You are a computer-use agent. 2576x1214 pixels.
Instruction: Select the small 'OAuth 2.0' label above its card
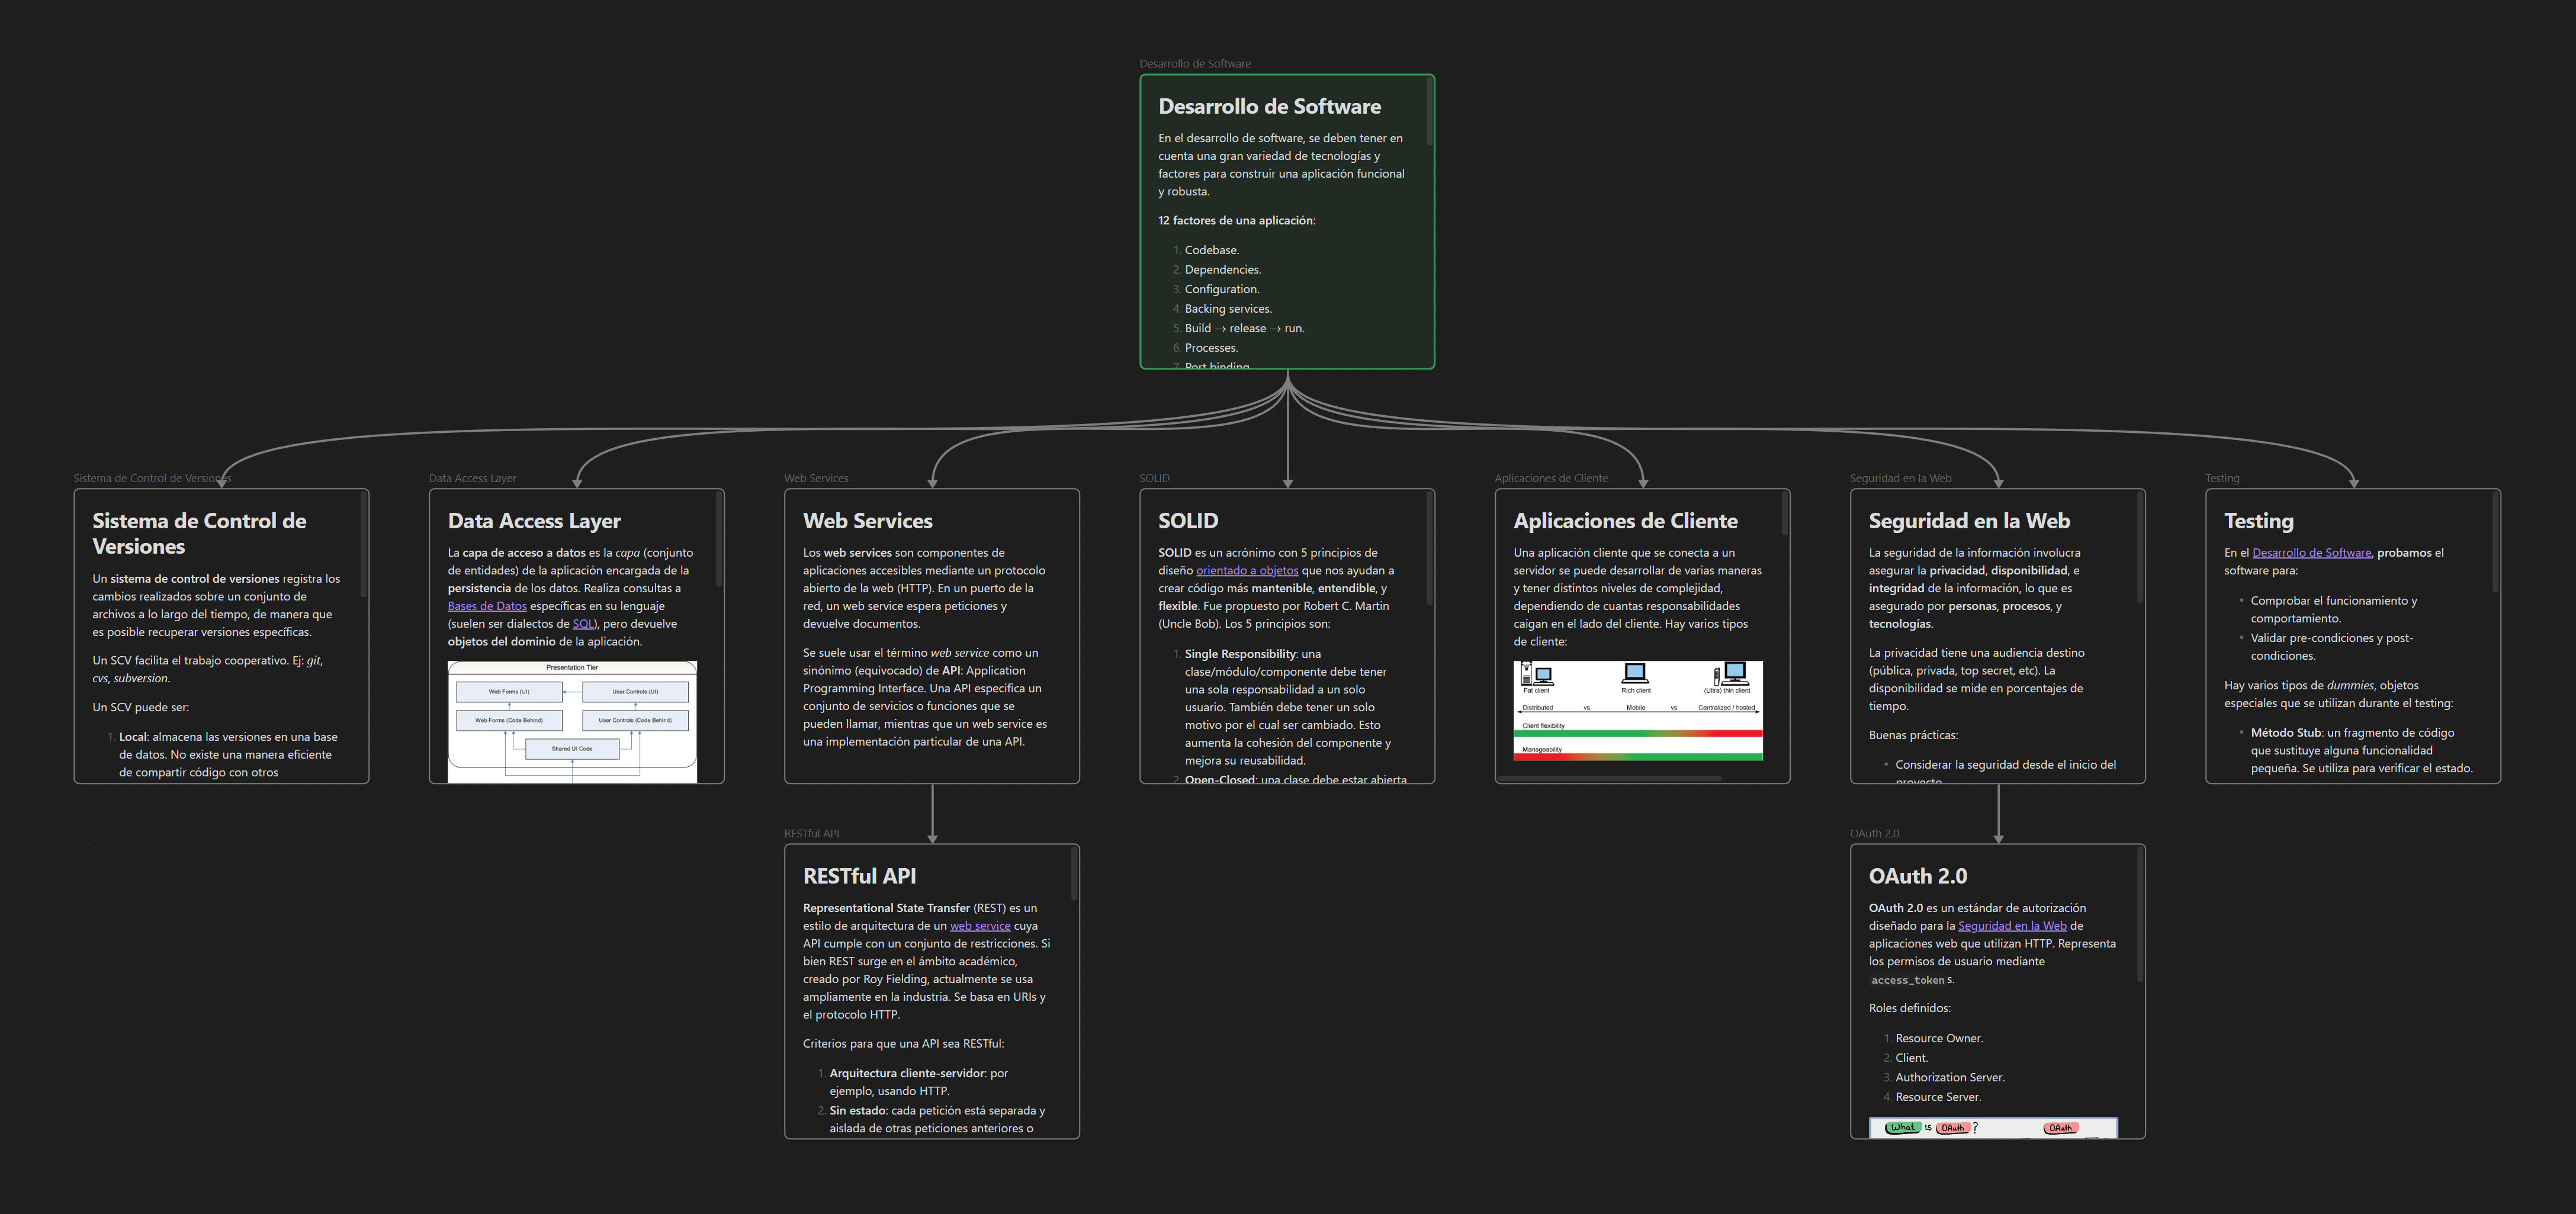(1874, 834)
